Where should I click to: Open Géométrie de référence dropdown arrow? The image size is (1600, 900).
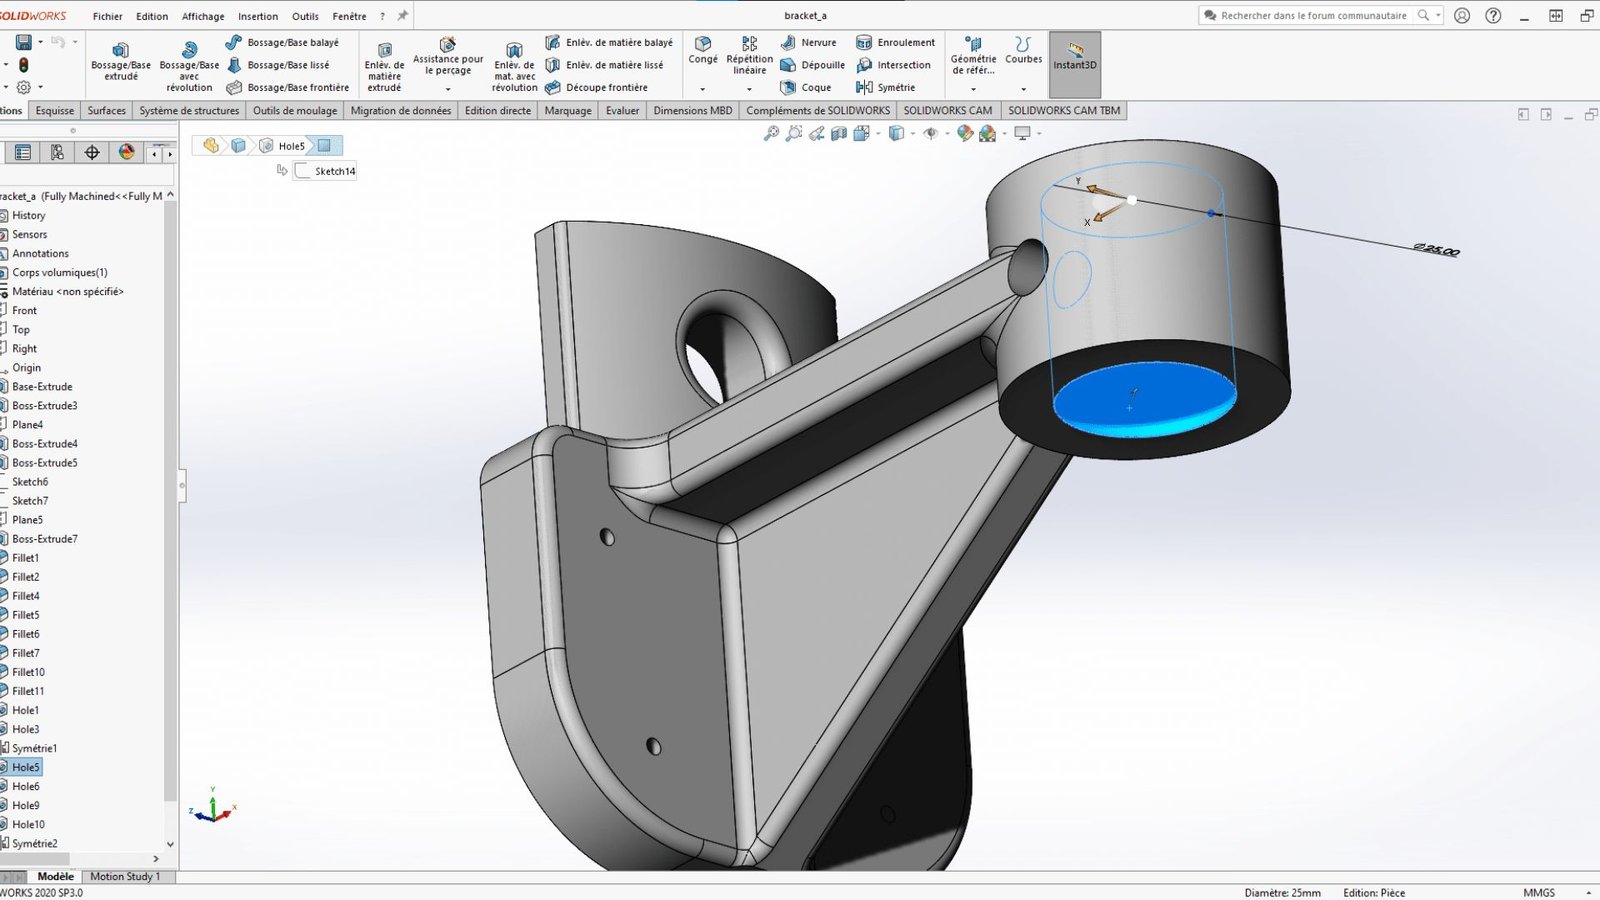pyautogui.click(x=973, y=89)
